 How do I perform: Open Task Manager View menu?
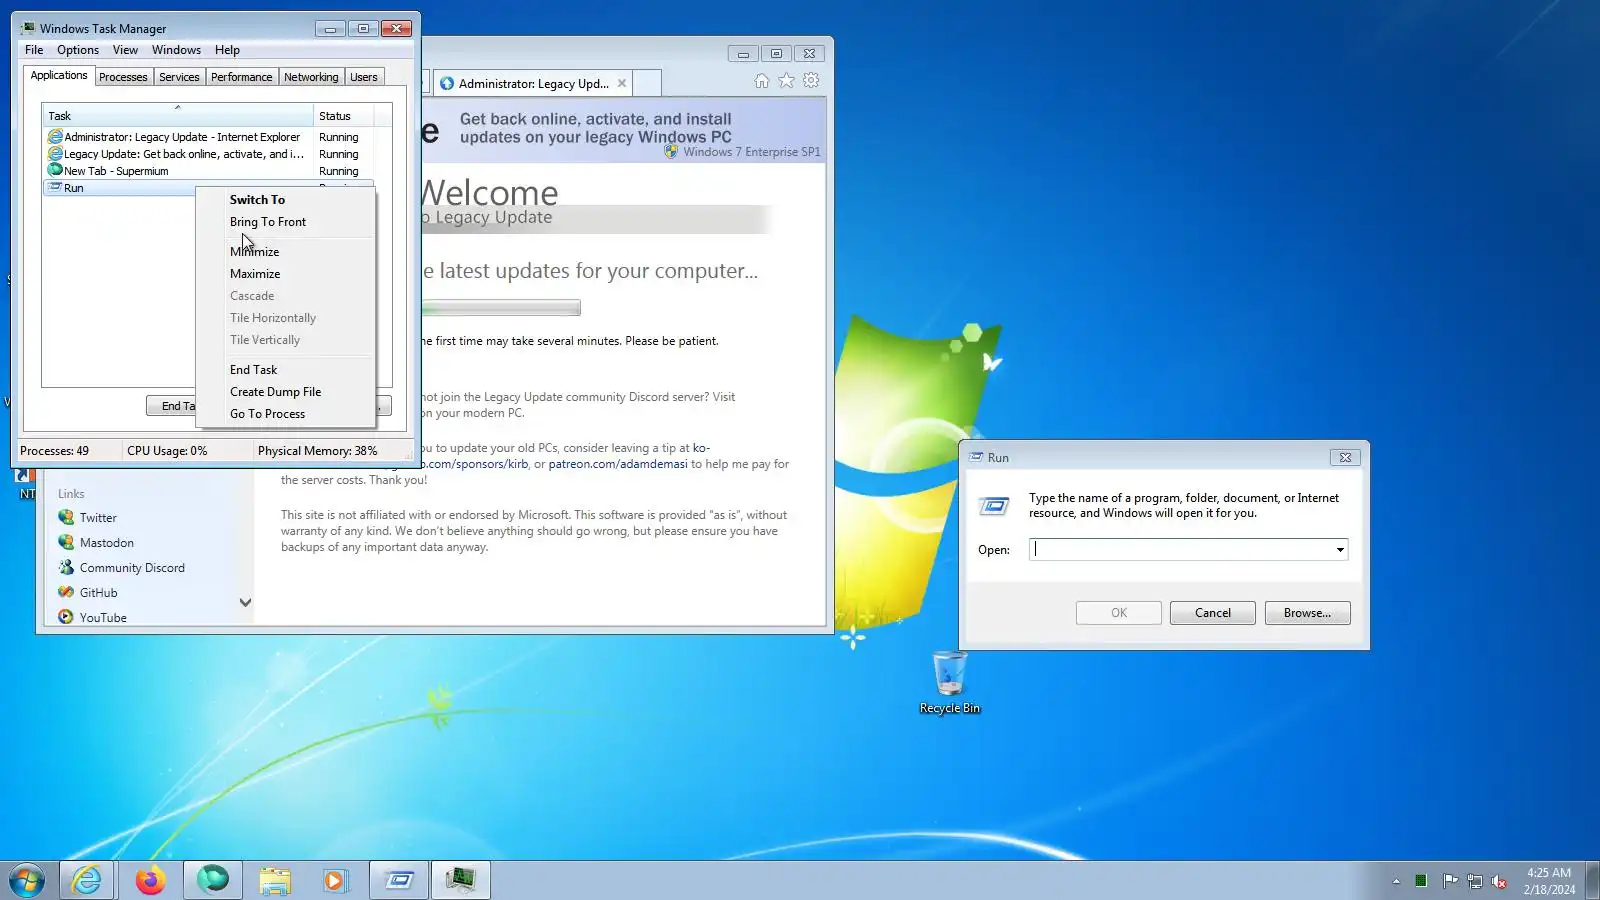(125, 50)
